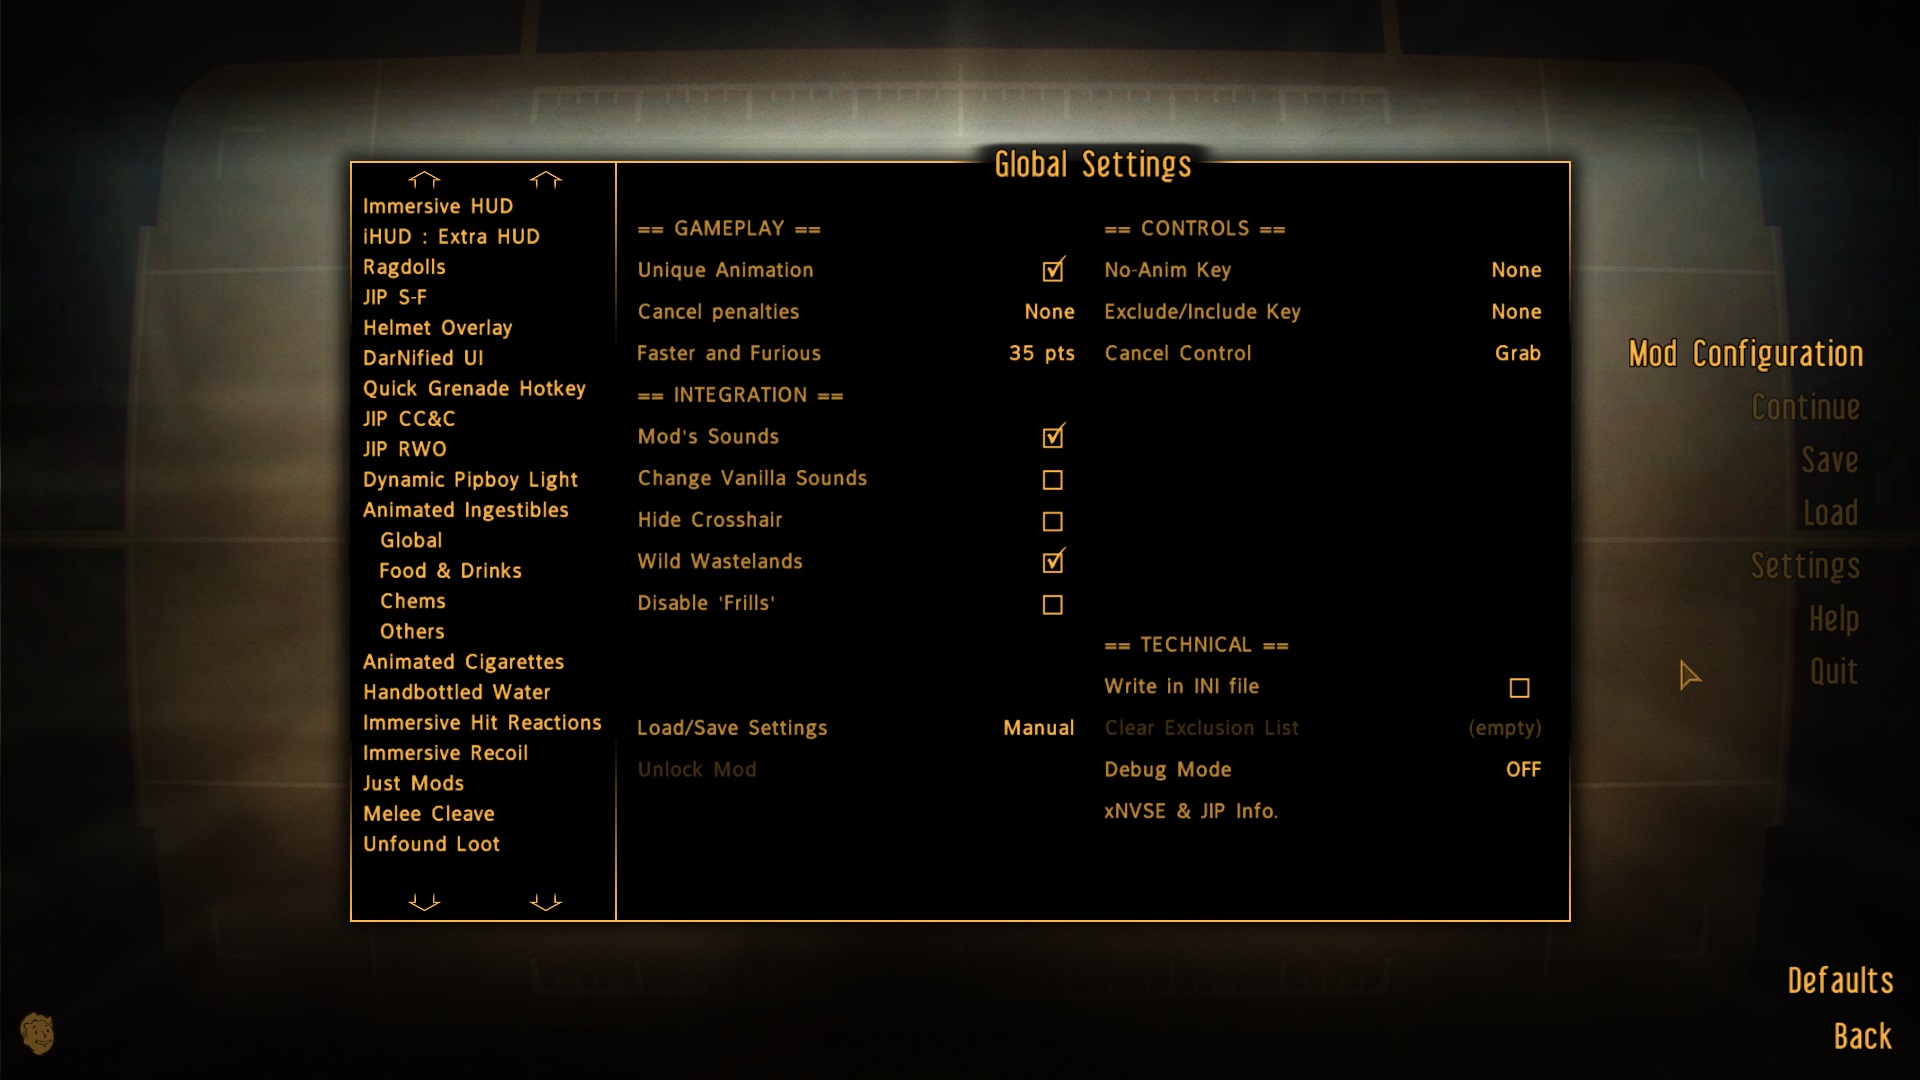
Task: Click the Save button
Action: coord(1829,459)
